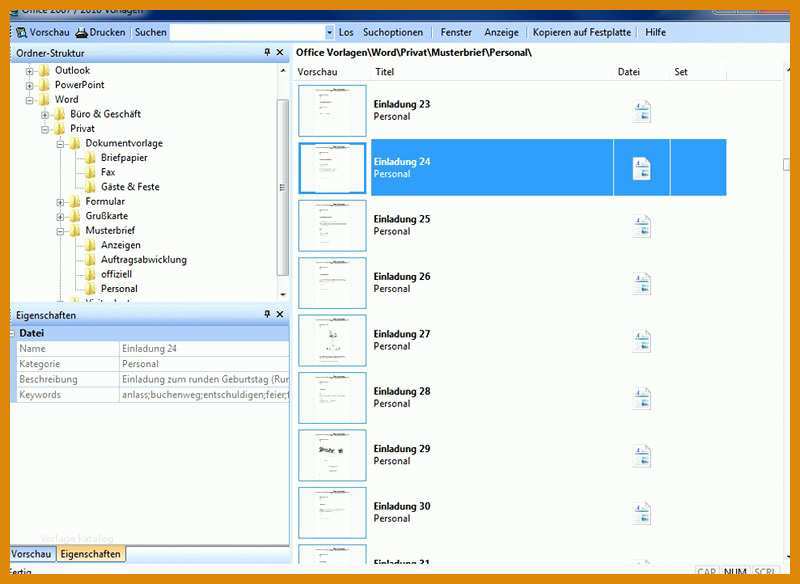The height and width of the screenshot is (584, 800).
Task: Select the Briefpapier folder
Action: coord(124,158)
